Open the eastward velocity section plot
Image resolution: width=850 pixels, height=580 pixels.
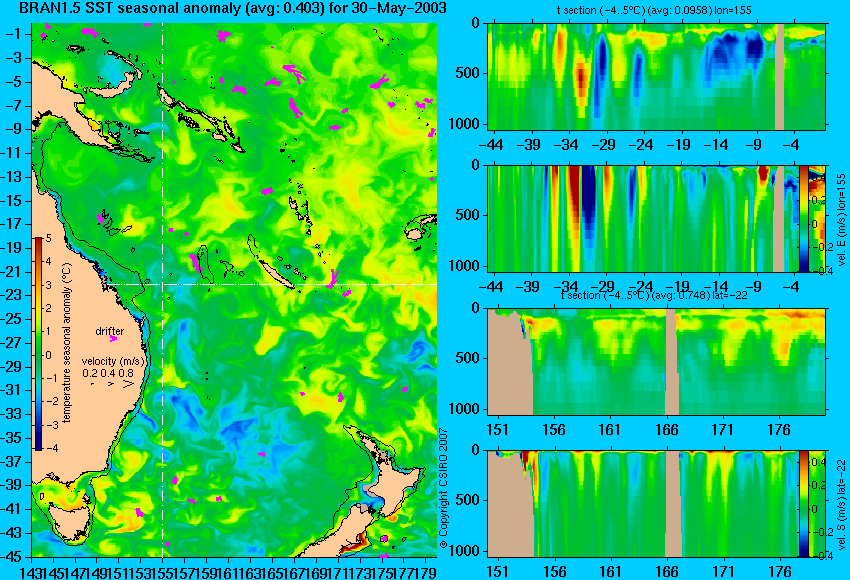642,218
